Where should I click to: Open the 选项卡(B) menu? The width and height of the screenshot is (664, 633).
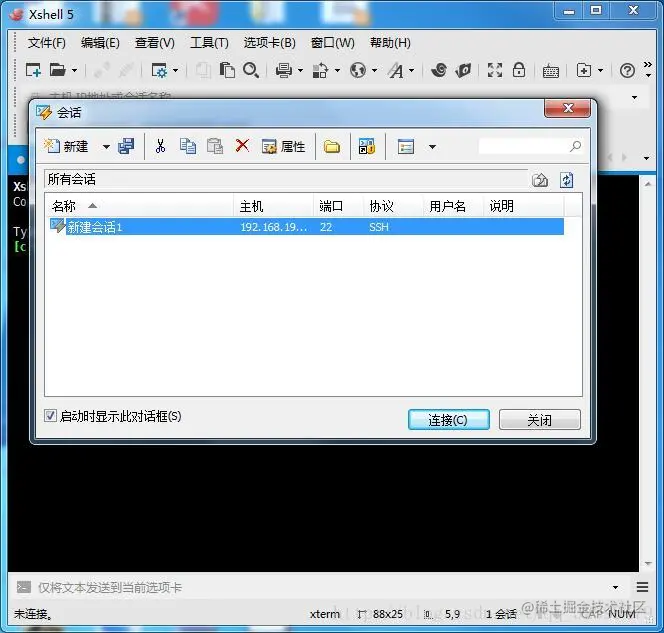(269, 43)
